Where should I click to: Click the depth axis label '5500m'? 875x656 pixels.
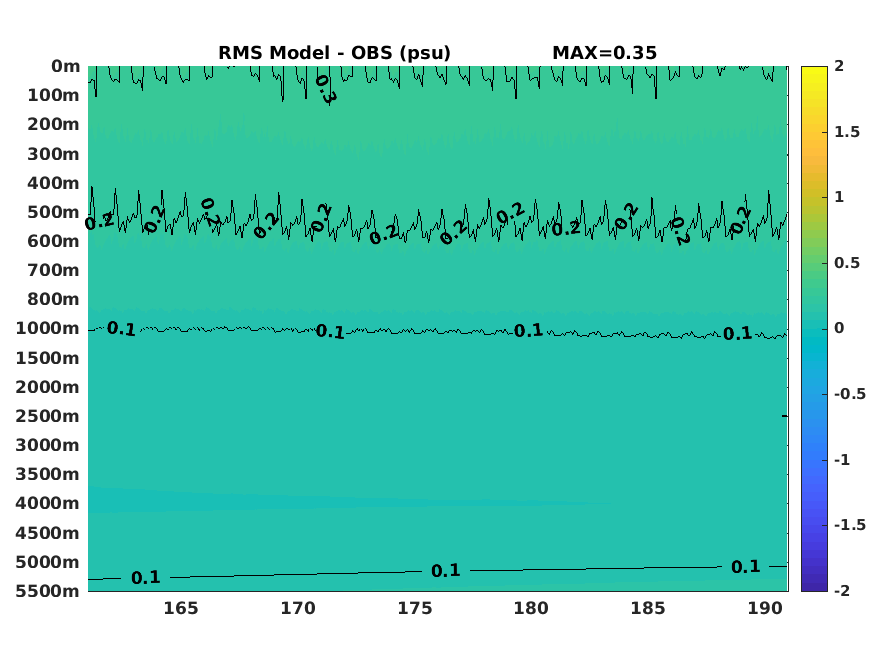[x=47, y=591]
